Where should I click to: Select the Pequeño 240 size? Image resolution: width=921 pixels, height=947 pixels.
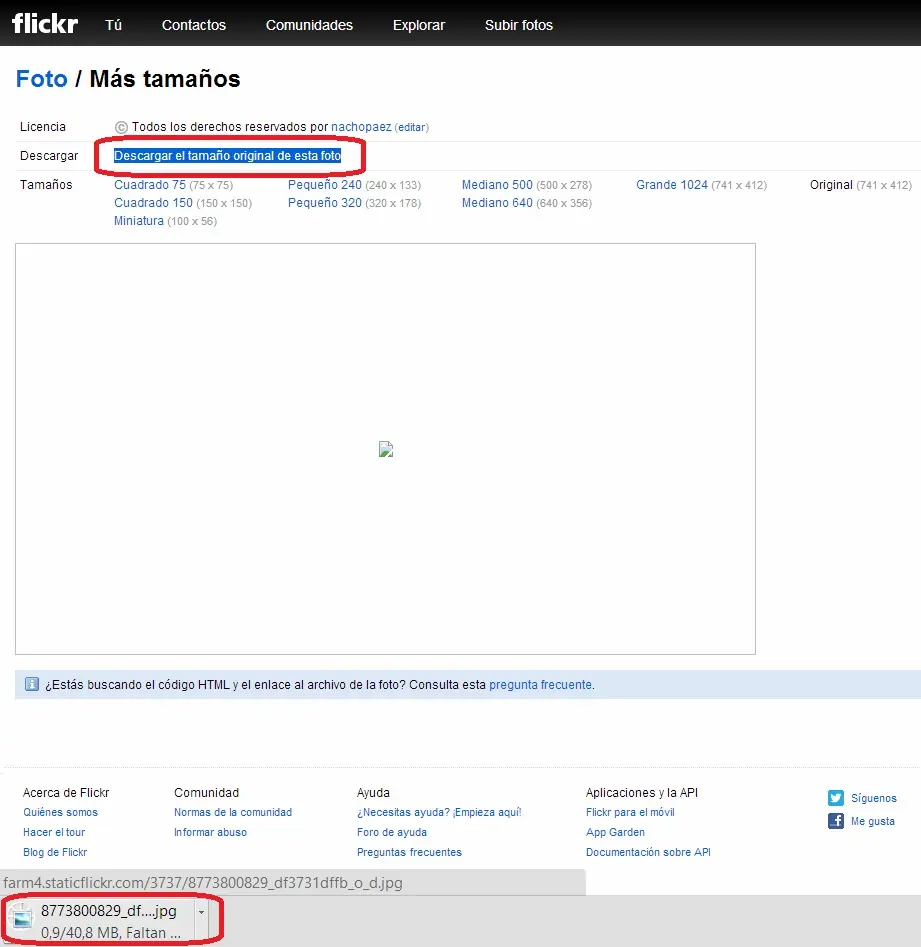[325, 185]
